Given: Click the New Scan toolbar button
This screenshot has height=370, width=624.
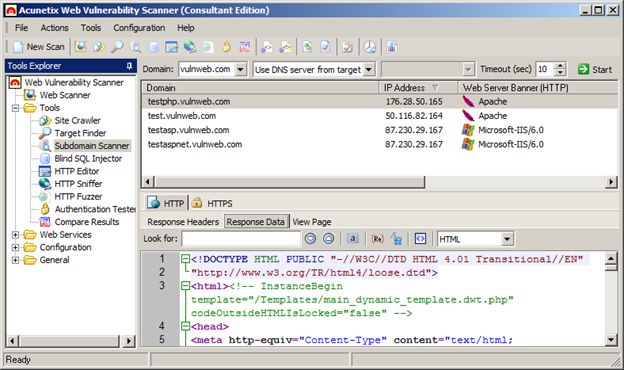Looking at the screenshot, I should click(x=39, y=47).
